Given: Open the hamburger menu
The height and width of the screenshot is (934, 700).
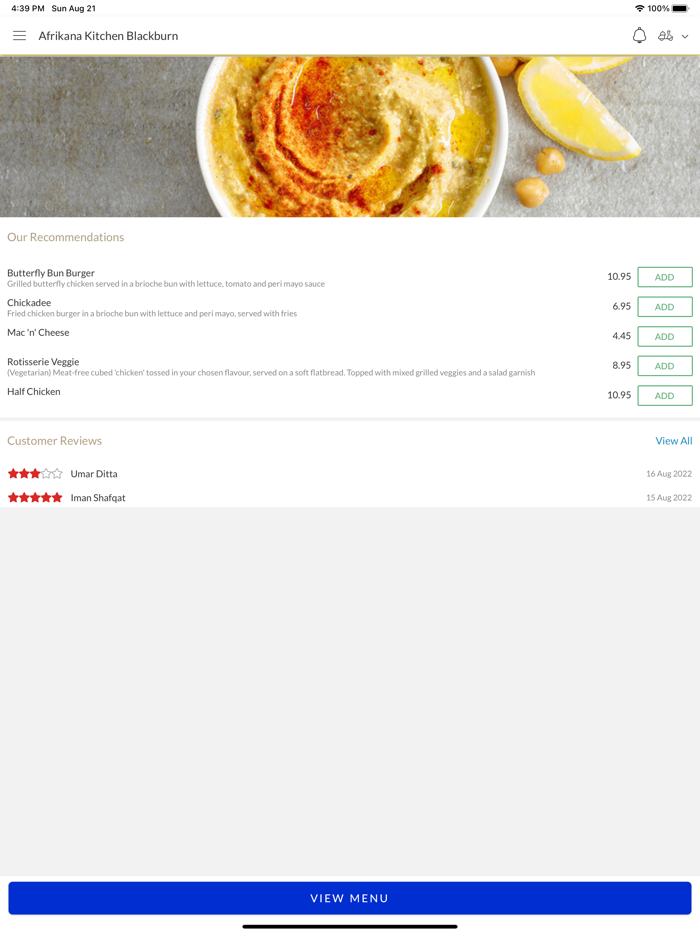Looking at the screenshot, I should pos(19,36).
